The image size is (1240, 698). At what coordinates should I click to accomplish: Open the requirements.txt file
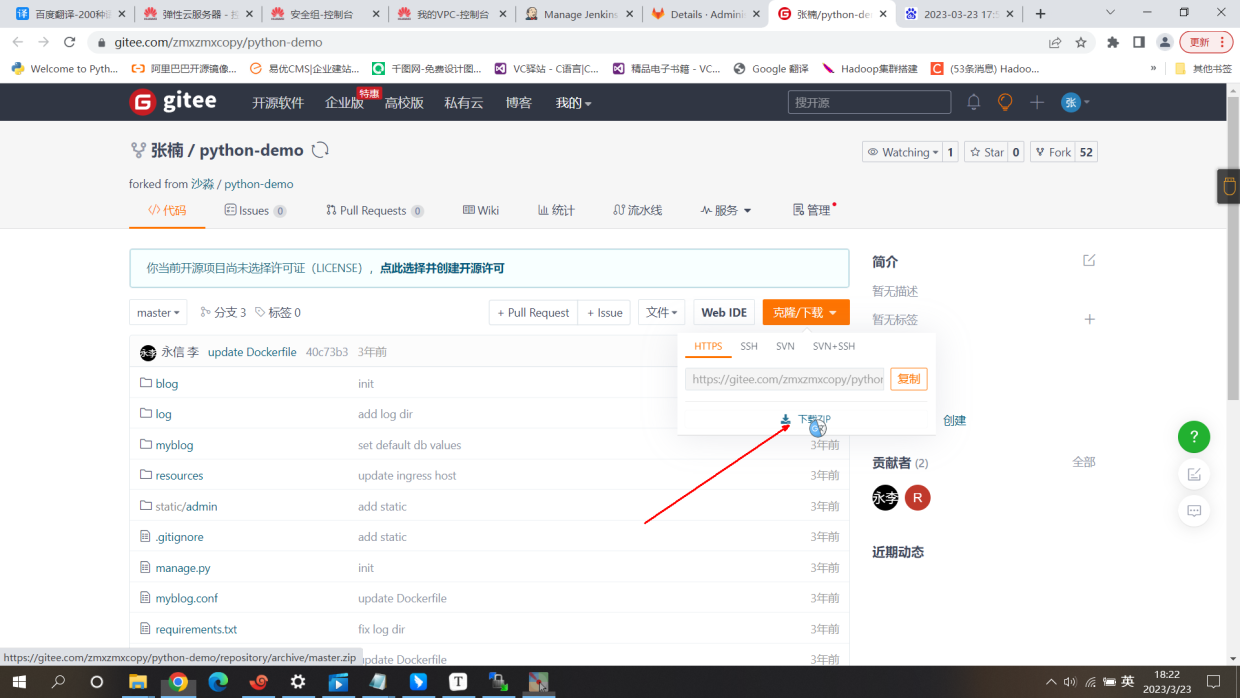pyautogui.click(x=196, y=629)
